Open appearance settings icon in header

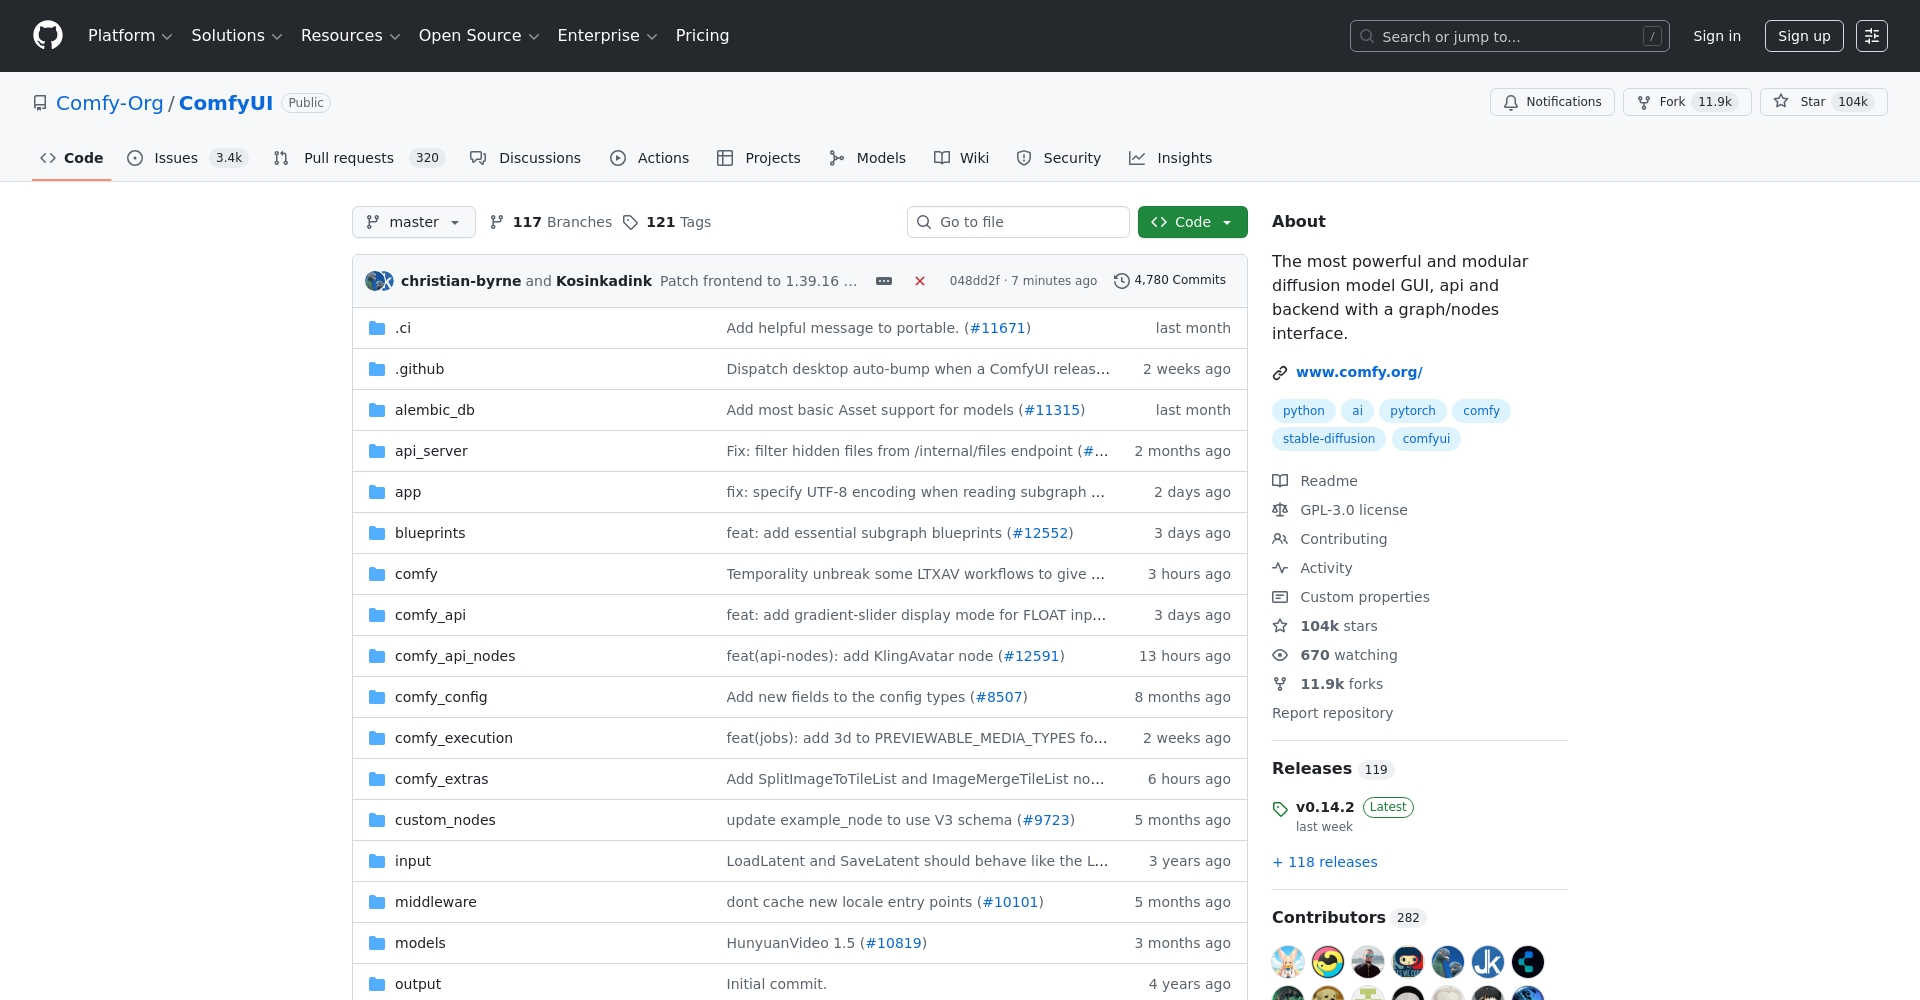(x=1871, y=36)
